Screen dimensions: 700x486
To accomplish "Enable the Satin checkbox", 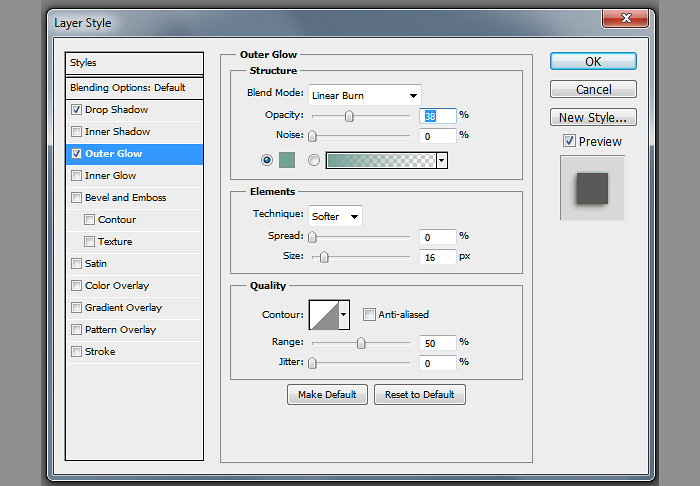I will click(x=76, y=263).
